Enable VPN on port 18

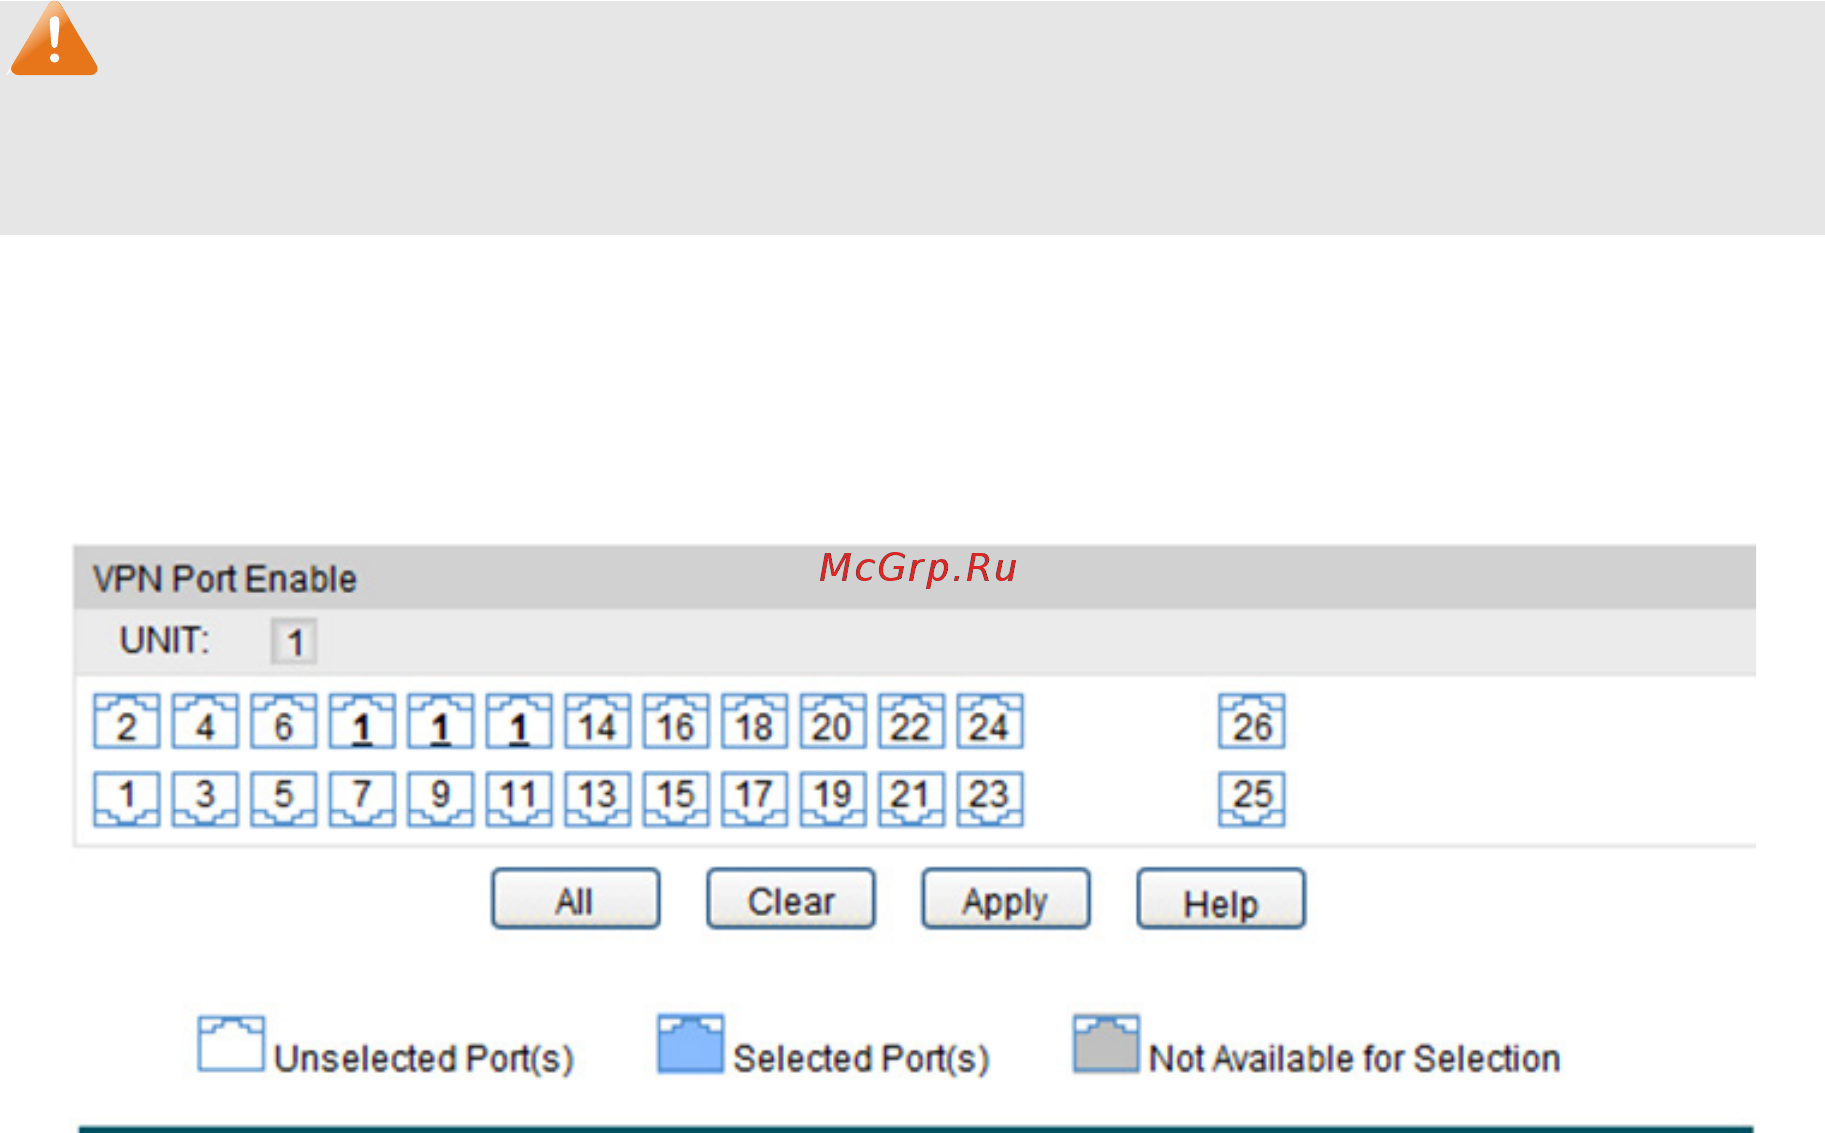click(x=754, y=722)
